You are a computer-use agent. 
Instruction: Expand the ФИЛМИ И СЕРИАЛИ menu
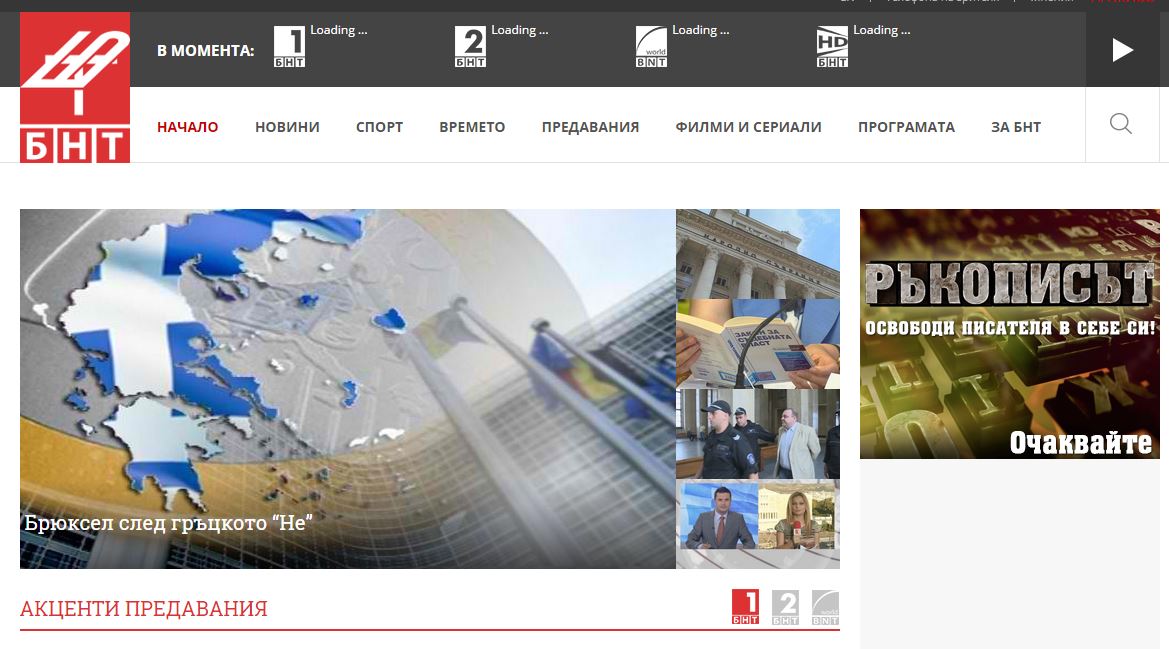point(748,127)
